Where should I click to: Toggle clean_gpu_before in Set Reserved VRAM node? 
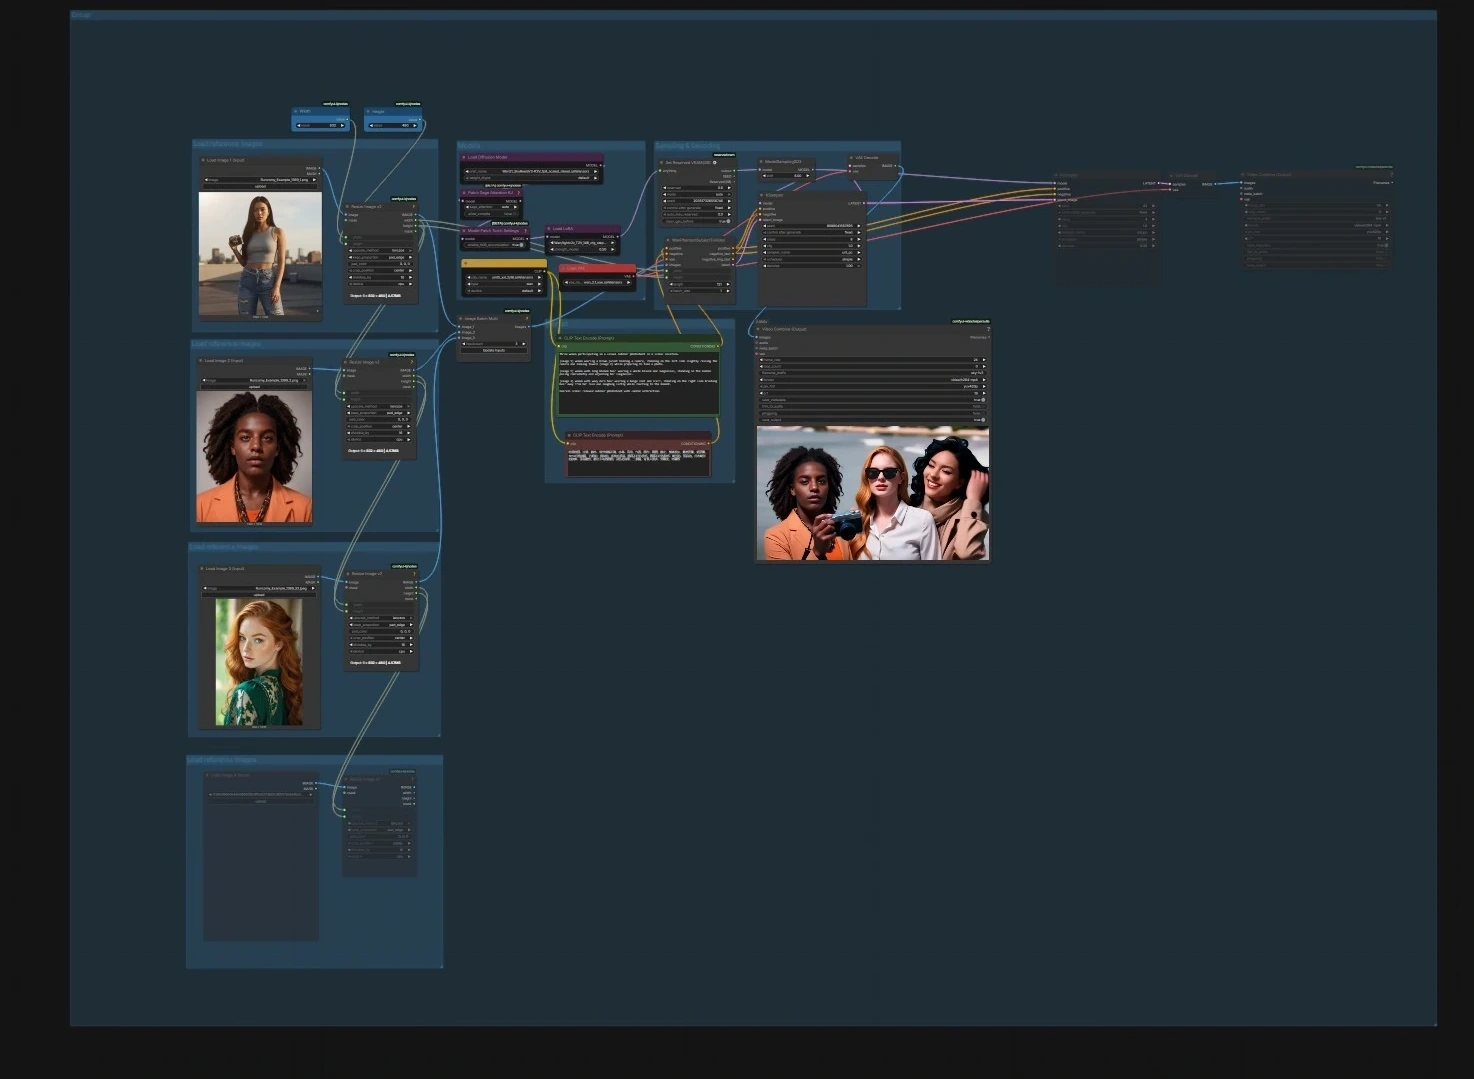point(697,221)
